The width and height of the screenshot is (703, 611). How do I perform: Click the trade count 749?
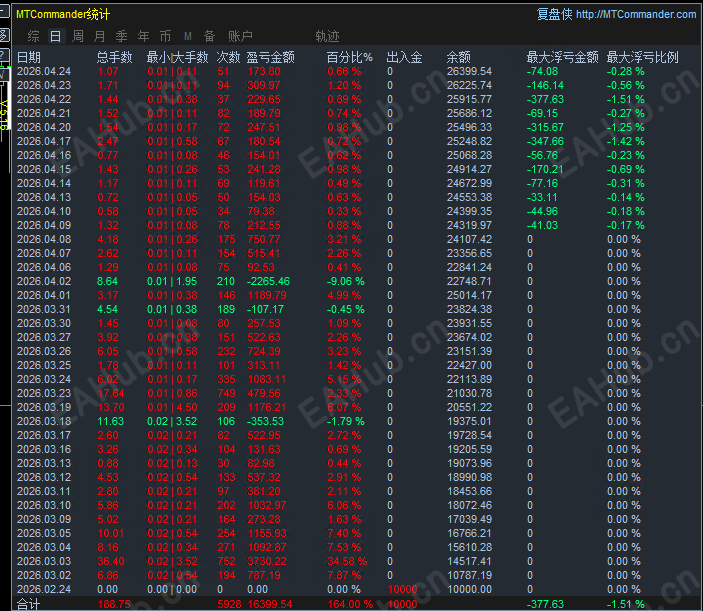tap(226, 393)
